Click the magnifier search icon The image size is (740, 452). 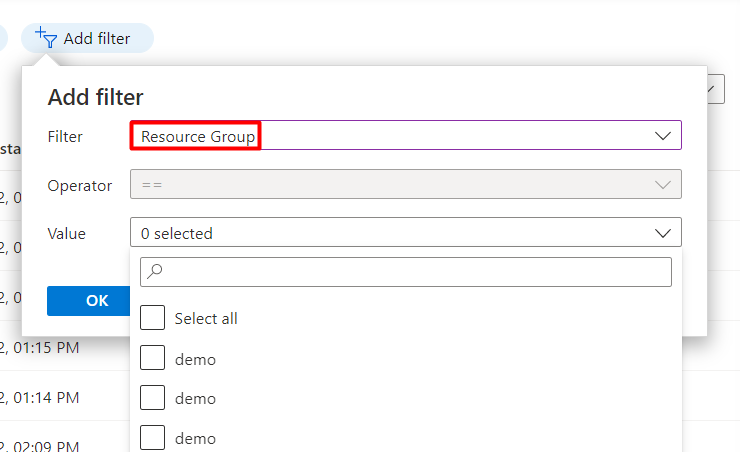point(154,271)
